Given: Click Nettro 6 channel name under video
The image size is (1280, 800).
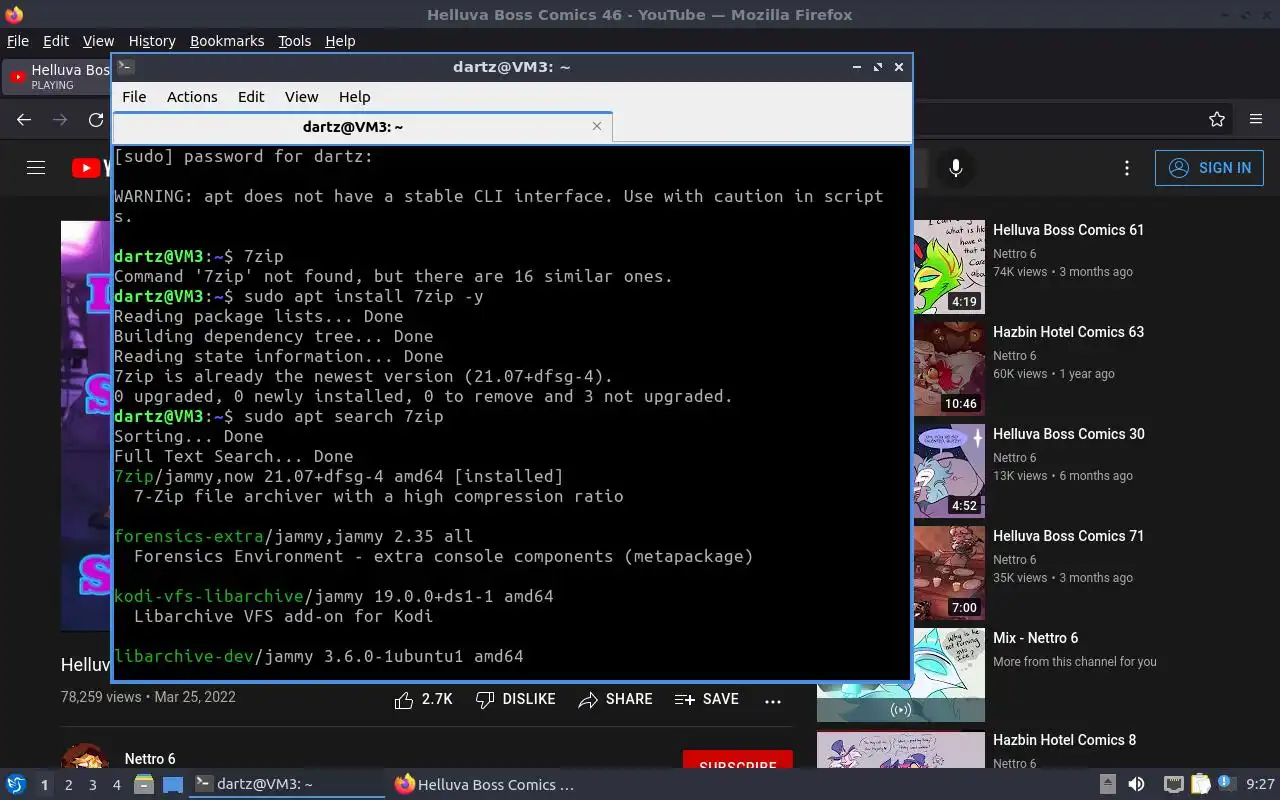Looking at the screenshot, I should coord(150,759).
